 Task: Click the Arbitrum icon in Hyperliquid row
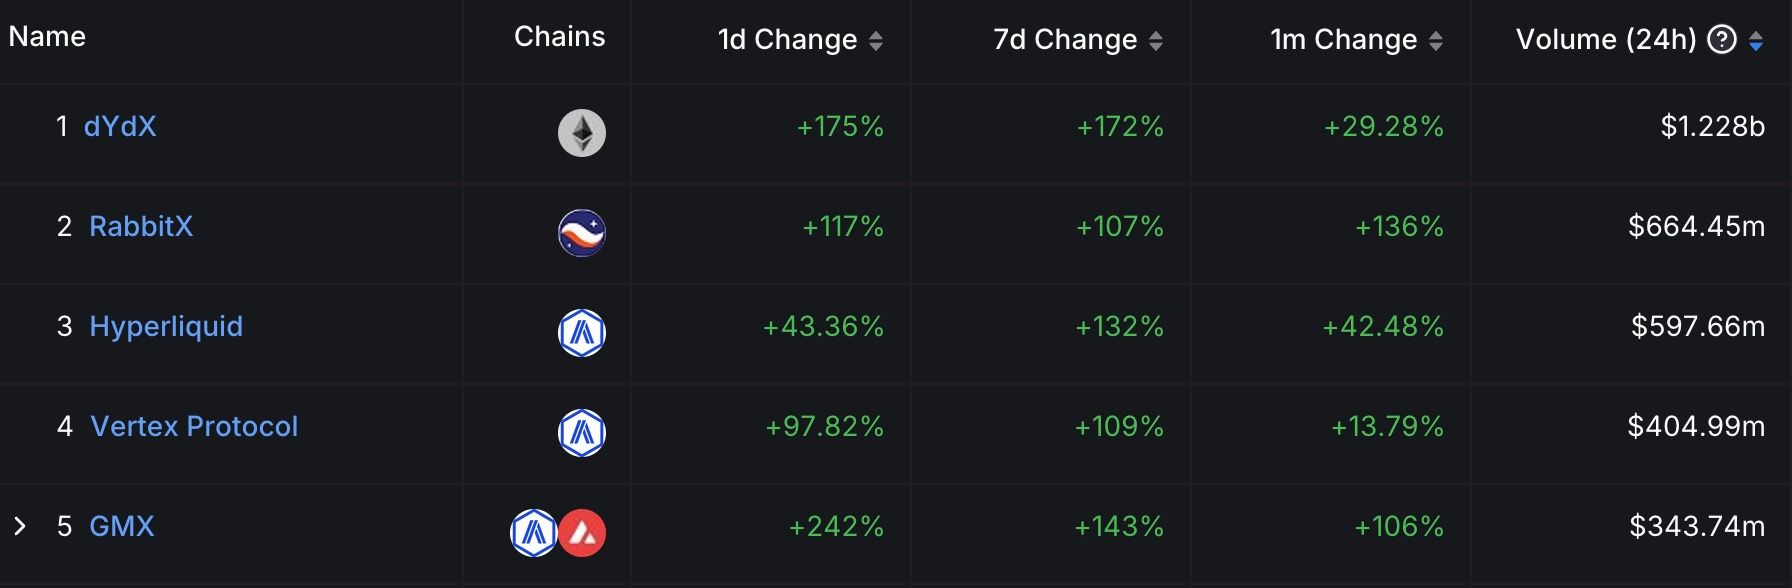[x=581, y=333]
